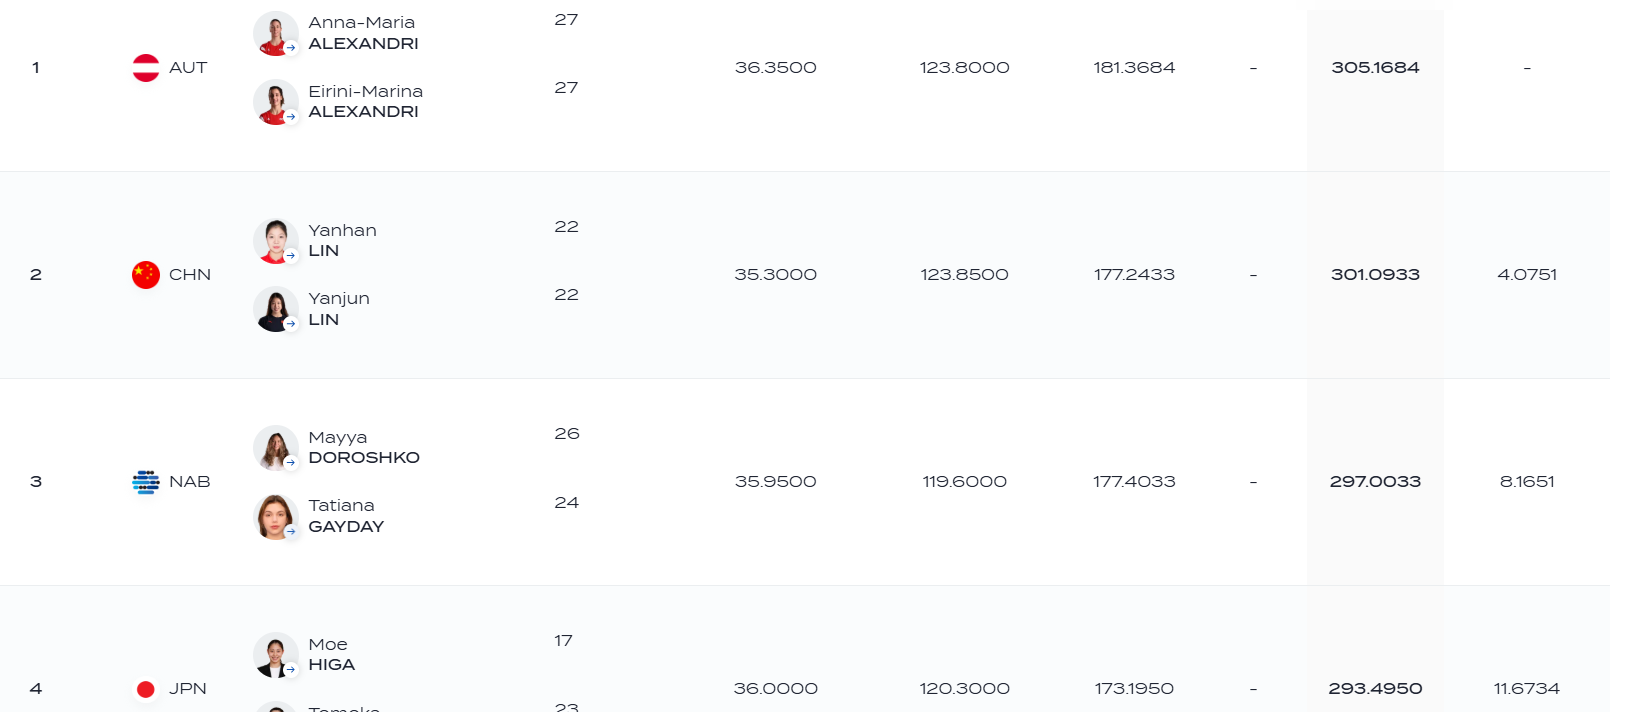Viewport: 1649px width, 712px height.
Task: Open Moe Higa's athlete photo
Action: point(275,655)
